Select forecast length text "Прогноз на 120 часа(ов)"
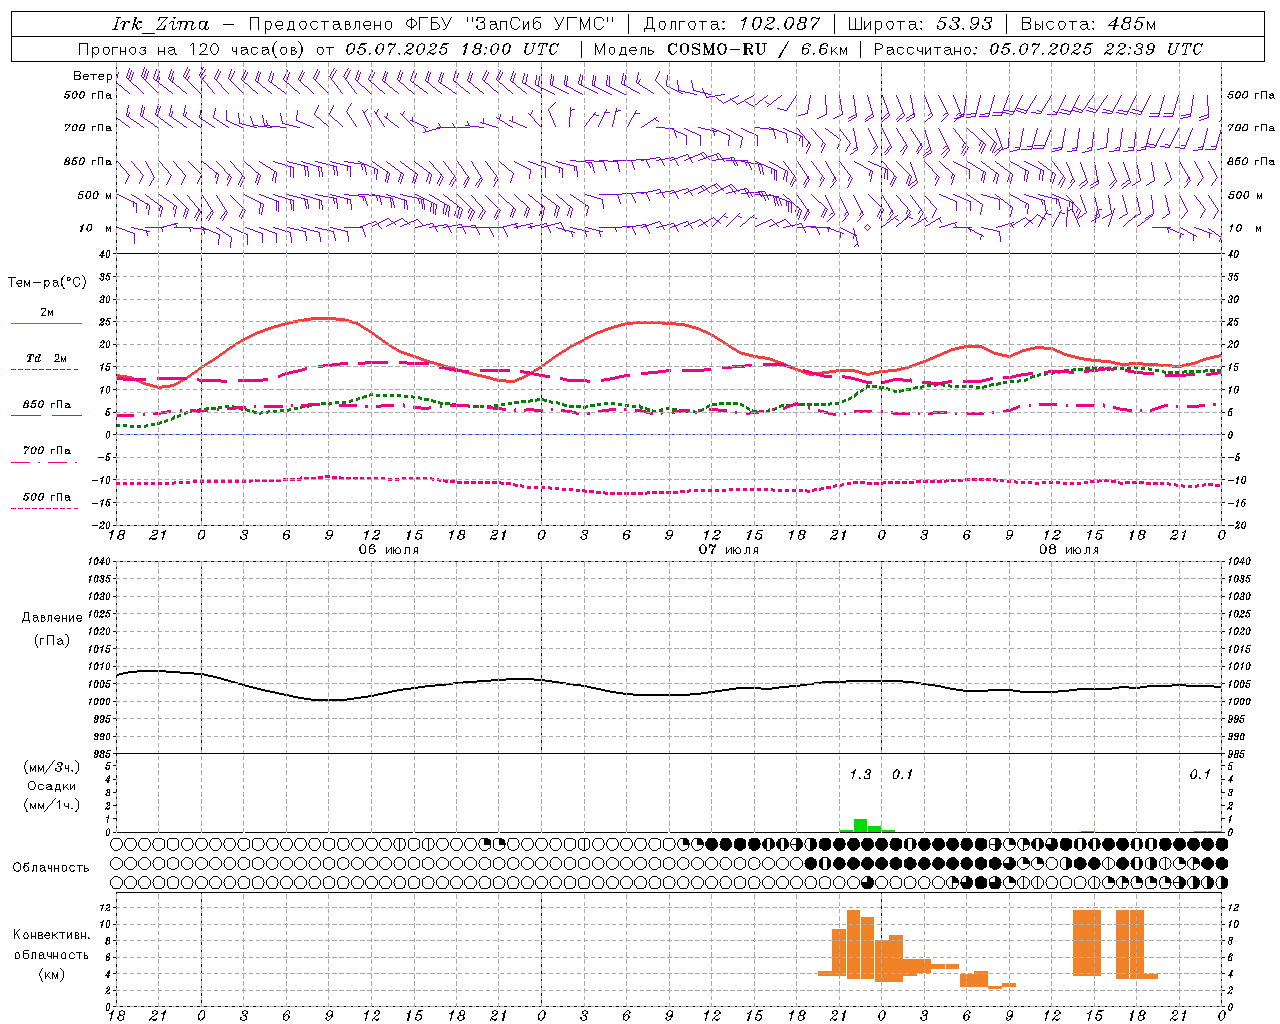This screenshot has width=1280, height=1024. (192, 49)
